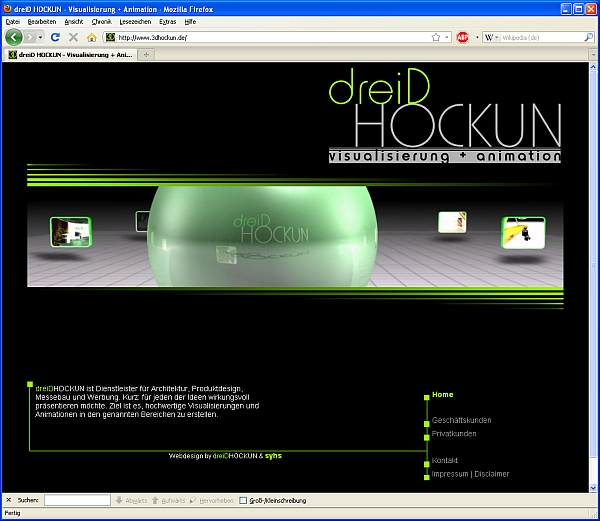Image resolution: width=600 pixels, height=521 pixels.
Task: Click the Fertig status bar text
Action: point(13,513)
